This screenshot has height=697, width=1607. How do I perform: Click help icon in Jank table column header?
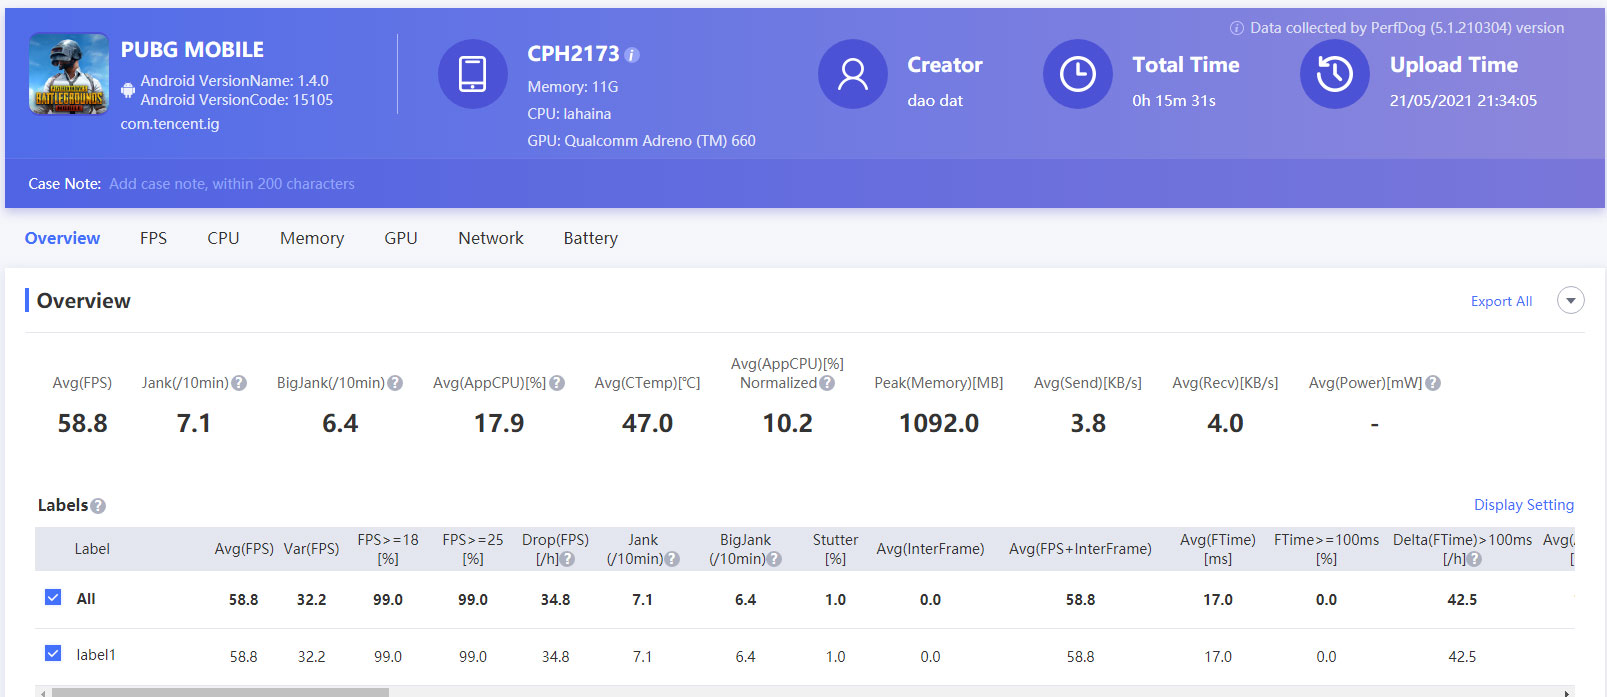(x=672, y=559)
